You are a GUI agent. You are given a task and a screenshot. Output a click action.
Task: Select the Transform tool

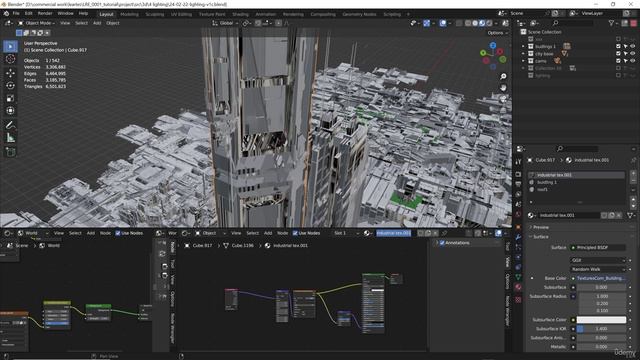pos(11,111)
